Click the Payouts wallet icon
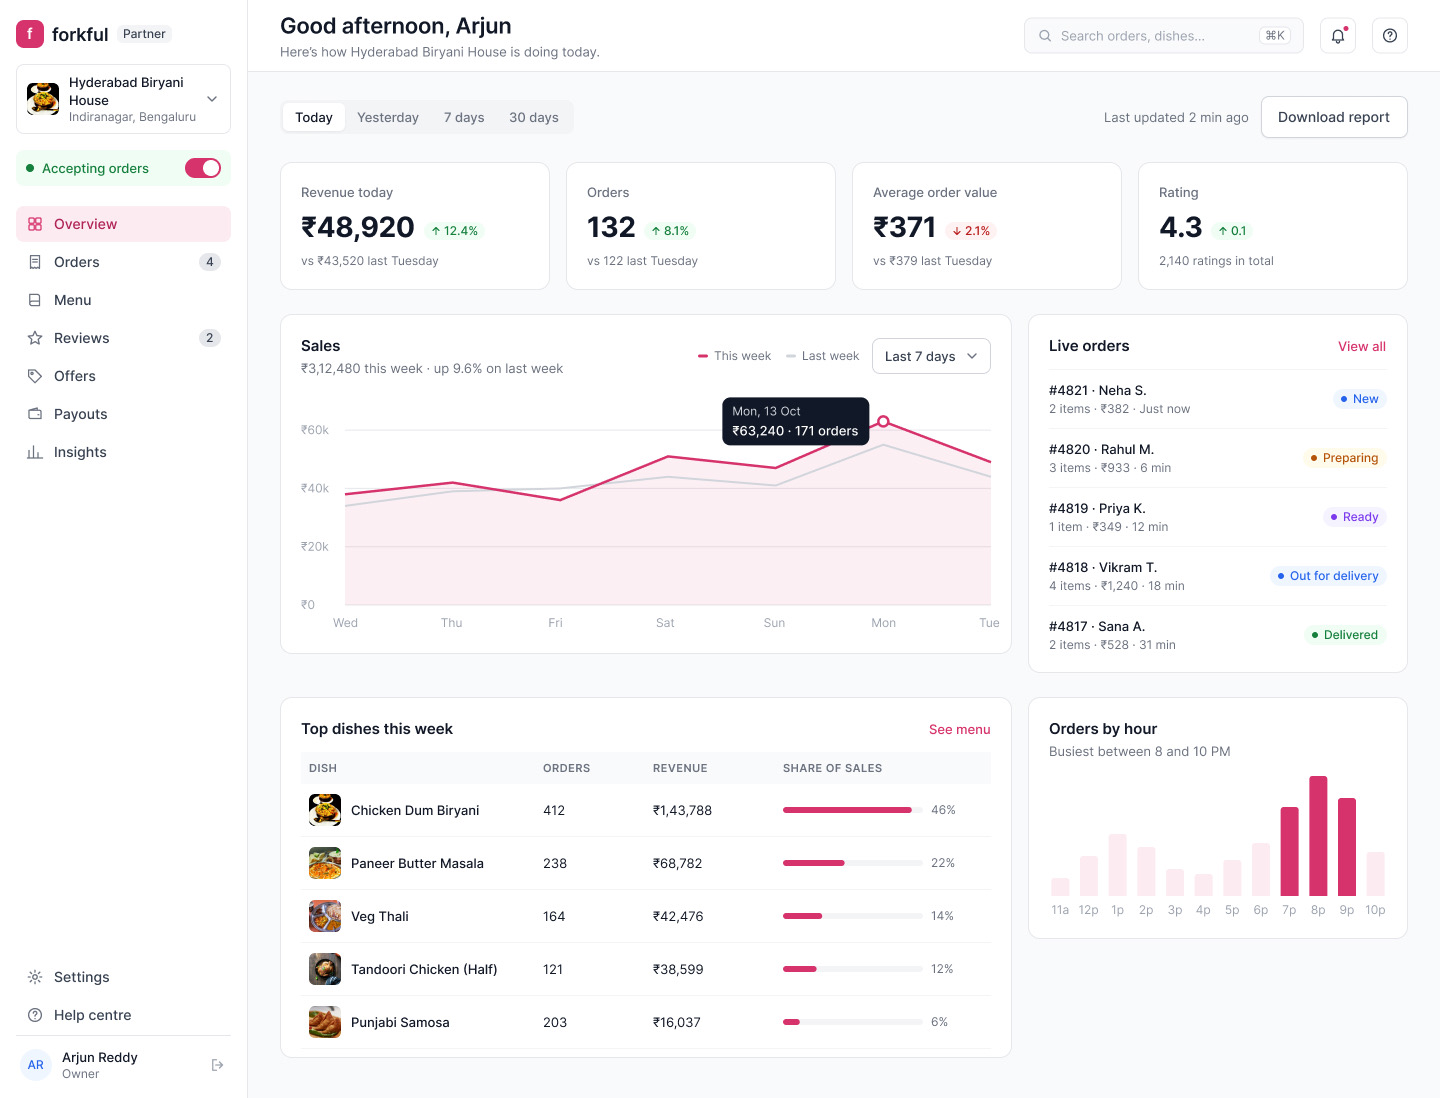The height and width of the screenshot is (1098, 1440). coord(35,414)
